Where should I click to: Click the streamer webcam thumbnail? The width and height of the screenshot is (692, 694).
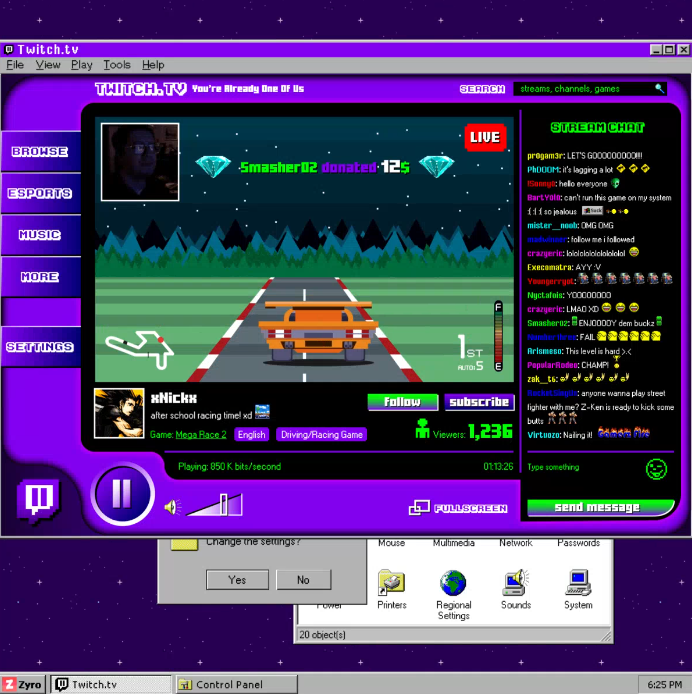click(140, 162)
